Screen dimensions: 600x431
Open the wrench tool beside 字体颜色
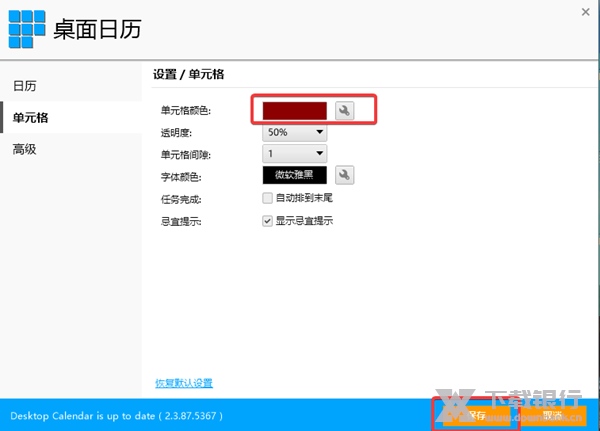click(345, 175)
